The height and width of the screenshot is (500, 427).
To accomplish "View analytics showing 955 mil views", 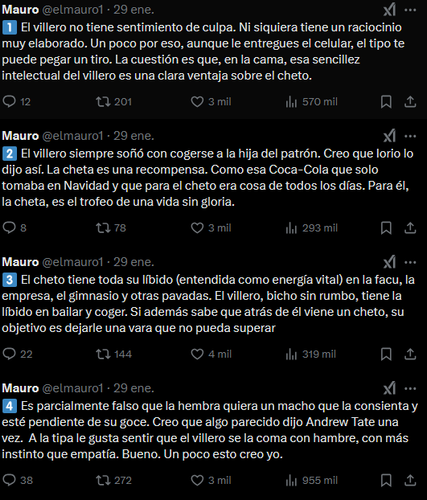I will pos(311,480).
